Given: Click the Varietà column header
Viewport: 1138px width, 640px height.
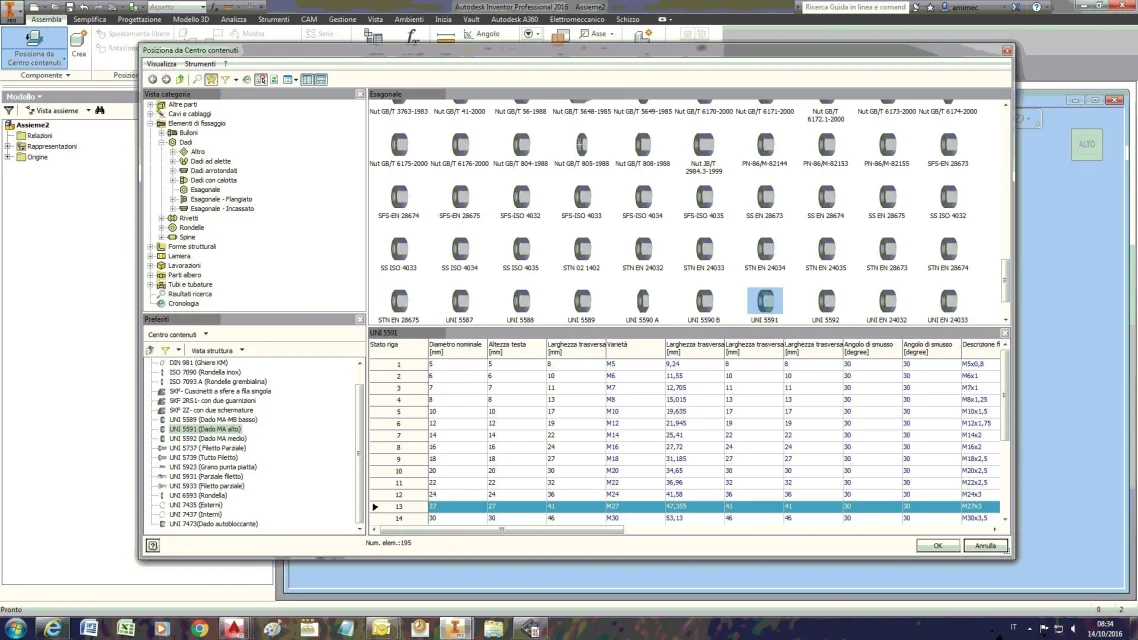Looking at the screenshot, I should [x=635, y=348].
